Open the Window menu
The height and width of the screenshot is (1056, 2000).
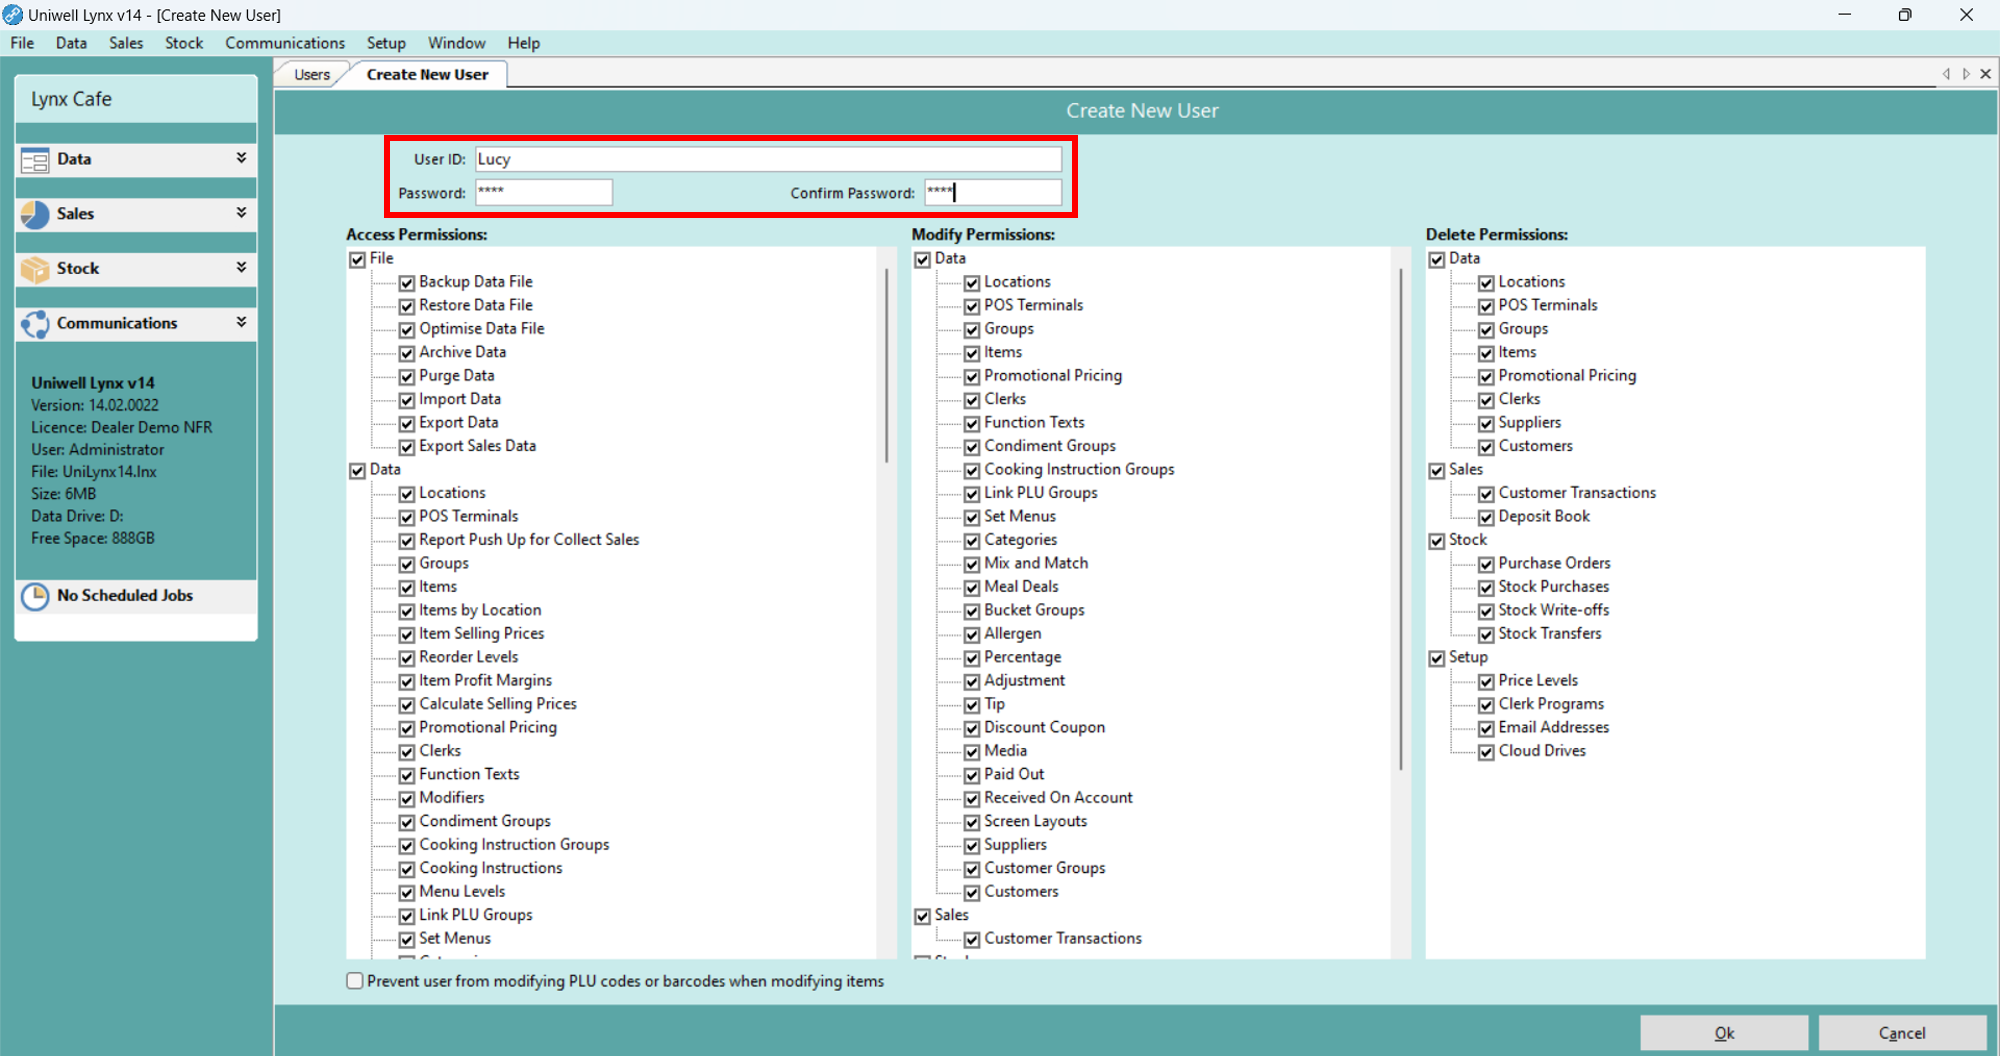pos(457,43)
